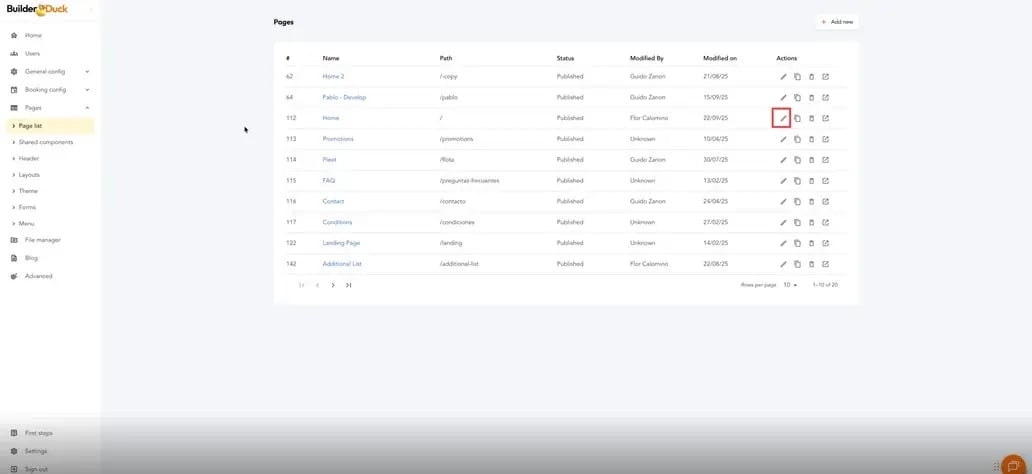The height and width of the screenshot is (474, 1032).
Task: Open the Users menu item
Action: (x=32, y=54)
